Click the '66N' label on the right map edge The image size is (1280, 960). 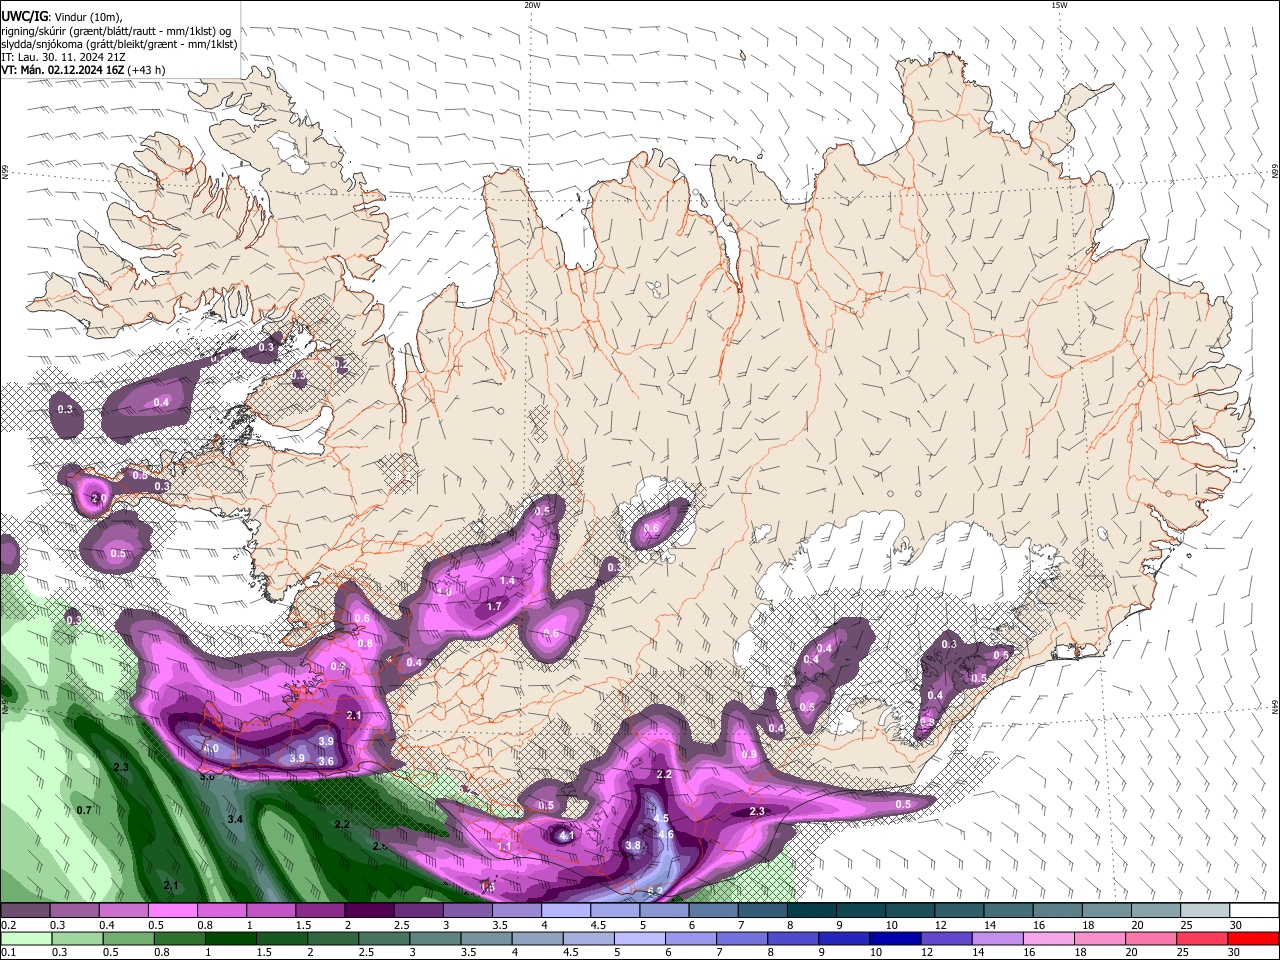pos(1275,173)
